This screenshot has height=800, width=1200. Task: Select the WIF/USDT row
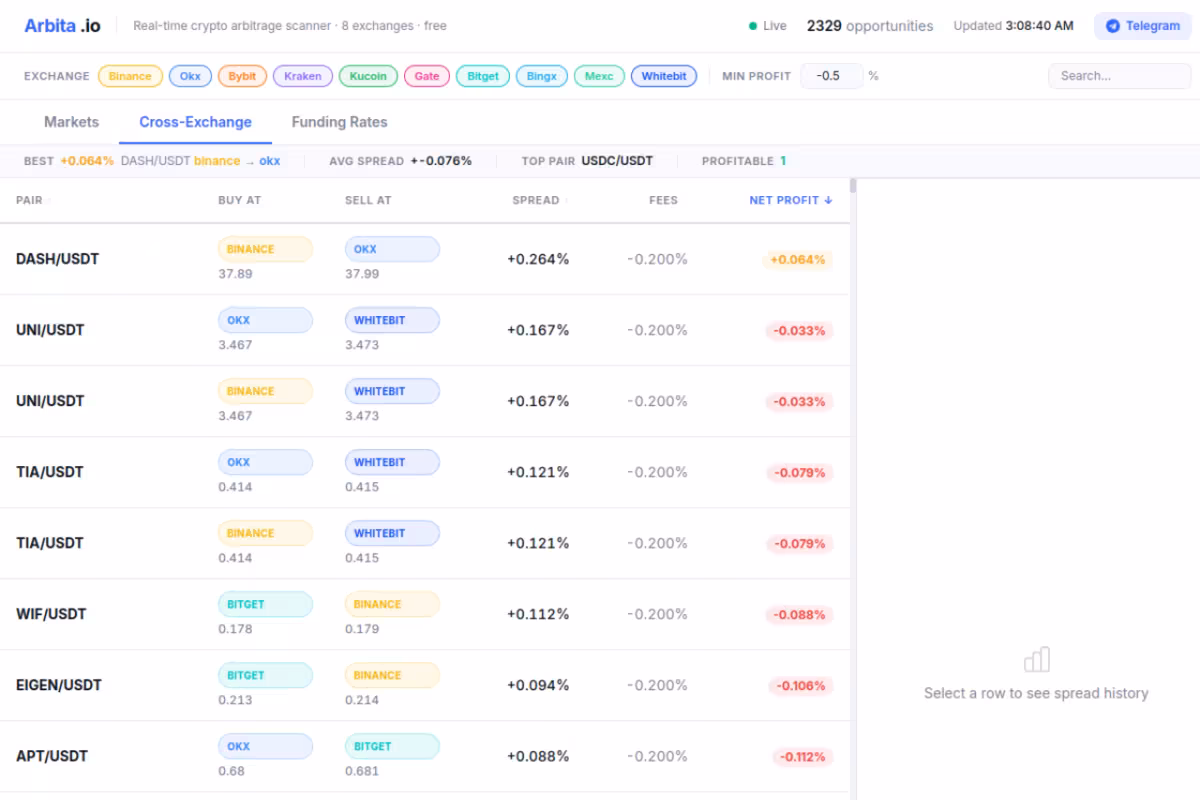click(x=425, y=614)
